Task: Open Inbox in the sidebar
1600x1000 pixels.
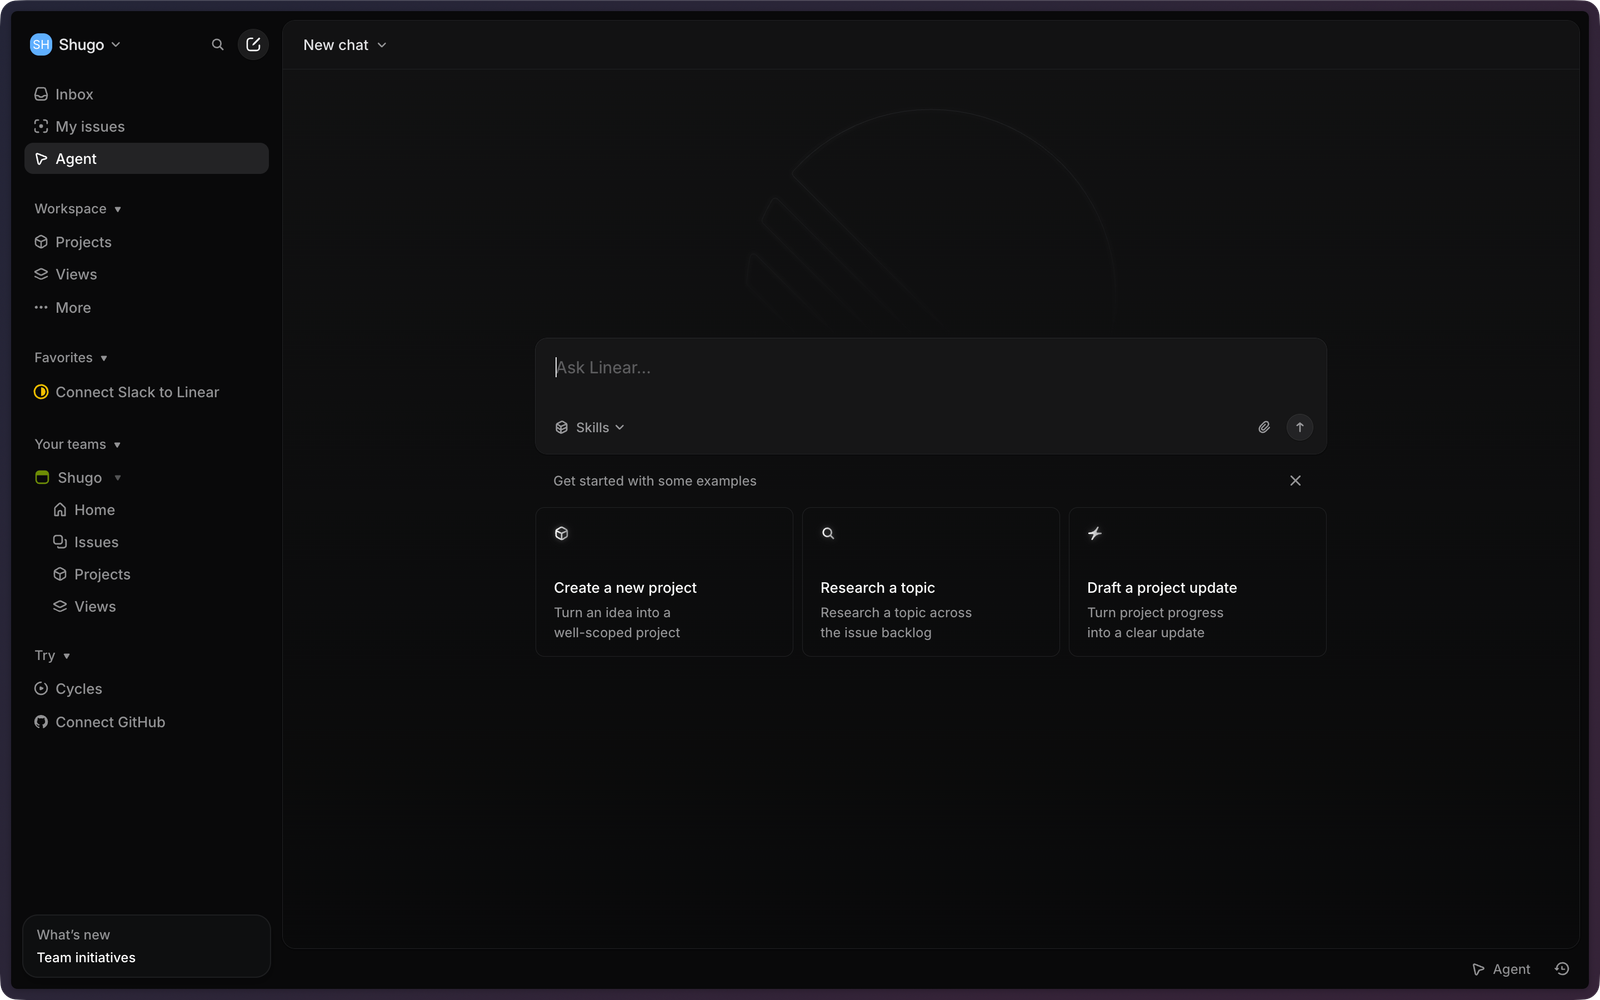Action: click(146, 94)
